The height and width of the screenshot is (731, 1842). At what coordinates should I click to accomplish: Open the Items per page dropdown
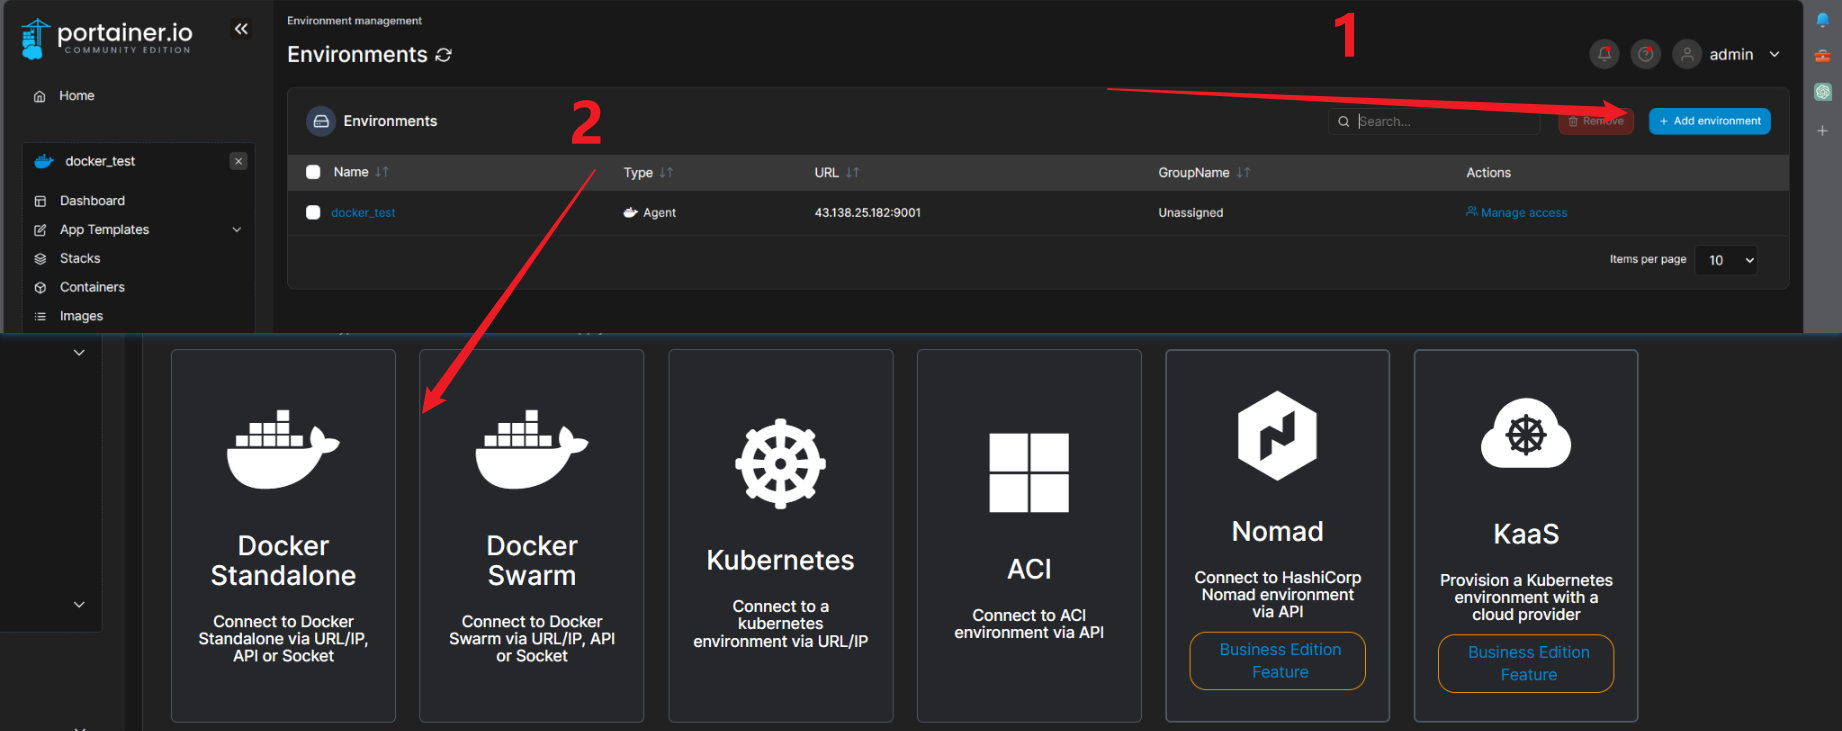[x=1726, y=260]
